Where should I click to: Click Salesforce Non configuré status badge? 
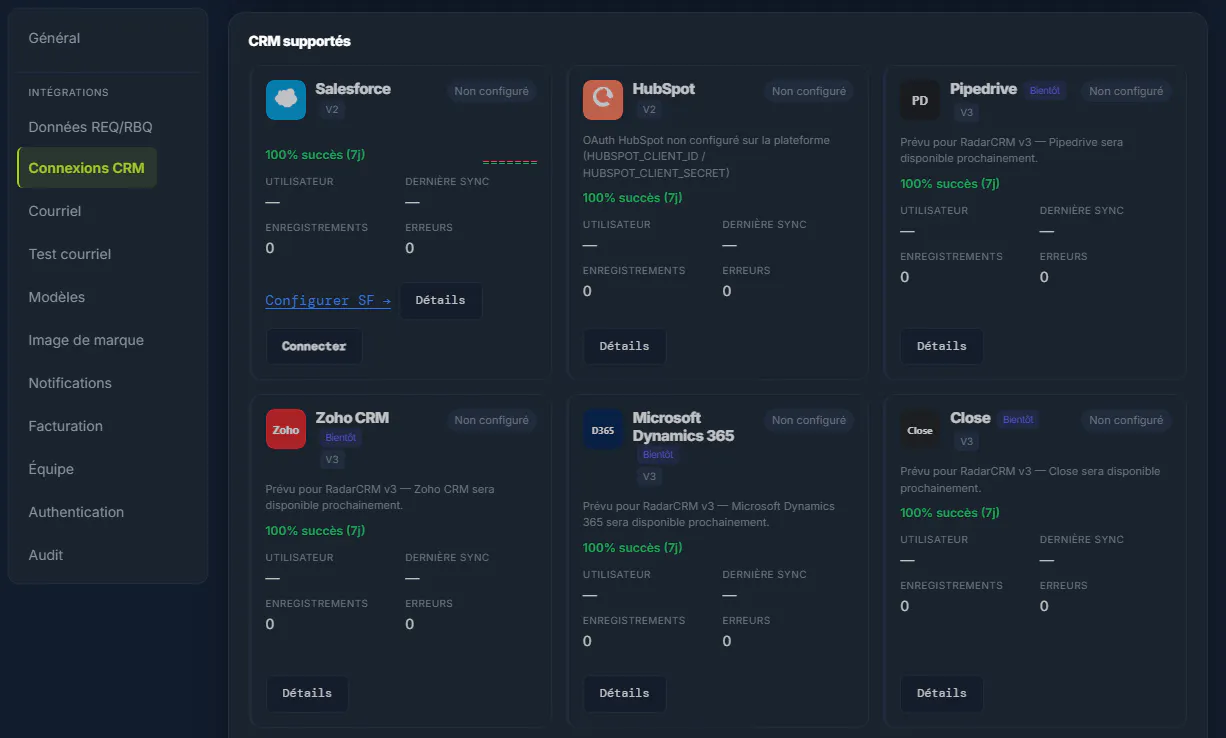tap(491, 91)
